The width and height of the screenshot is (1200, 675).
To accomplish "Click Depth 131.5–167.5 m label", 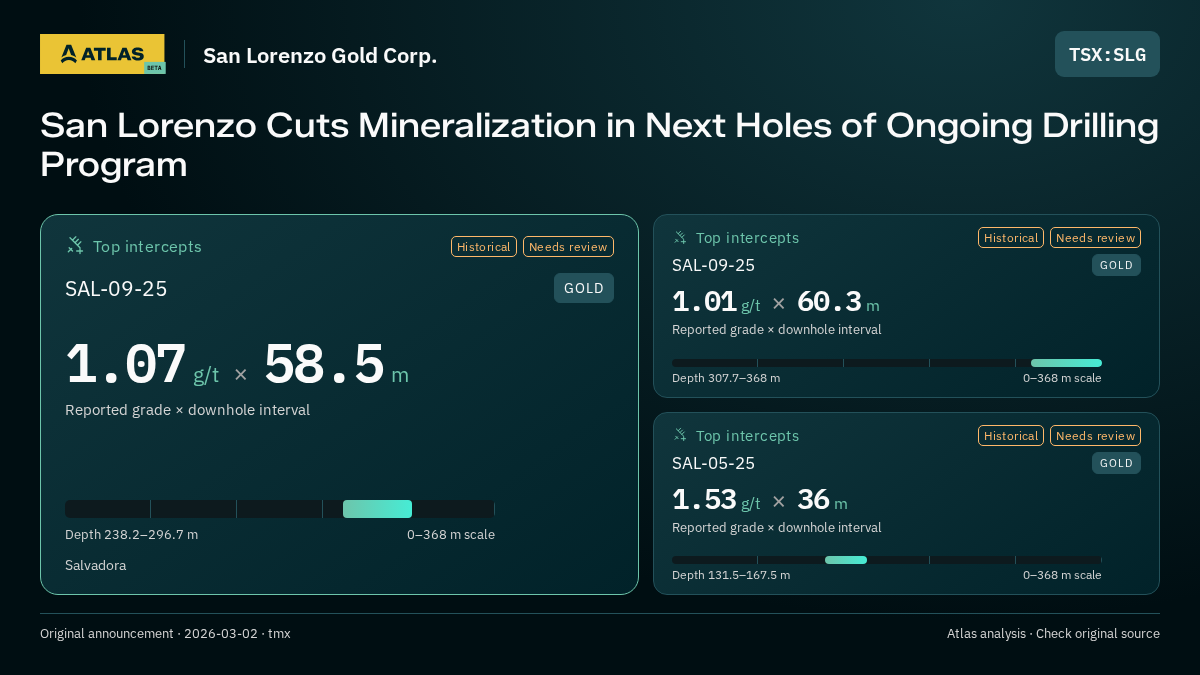I will pyautogui.click(x=731, y=575).
